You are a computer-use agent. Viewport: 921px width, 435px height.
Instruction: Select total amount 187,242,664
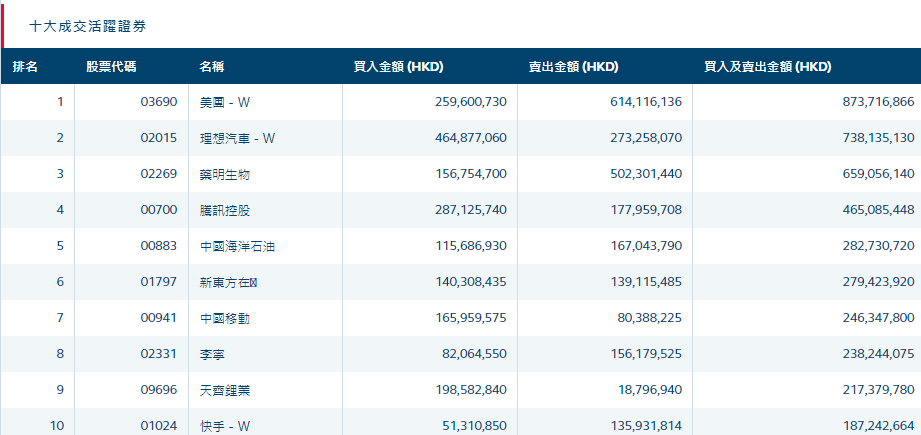[879, 426]
